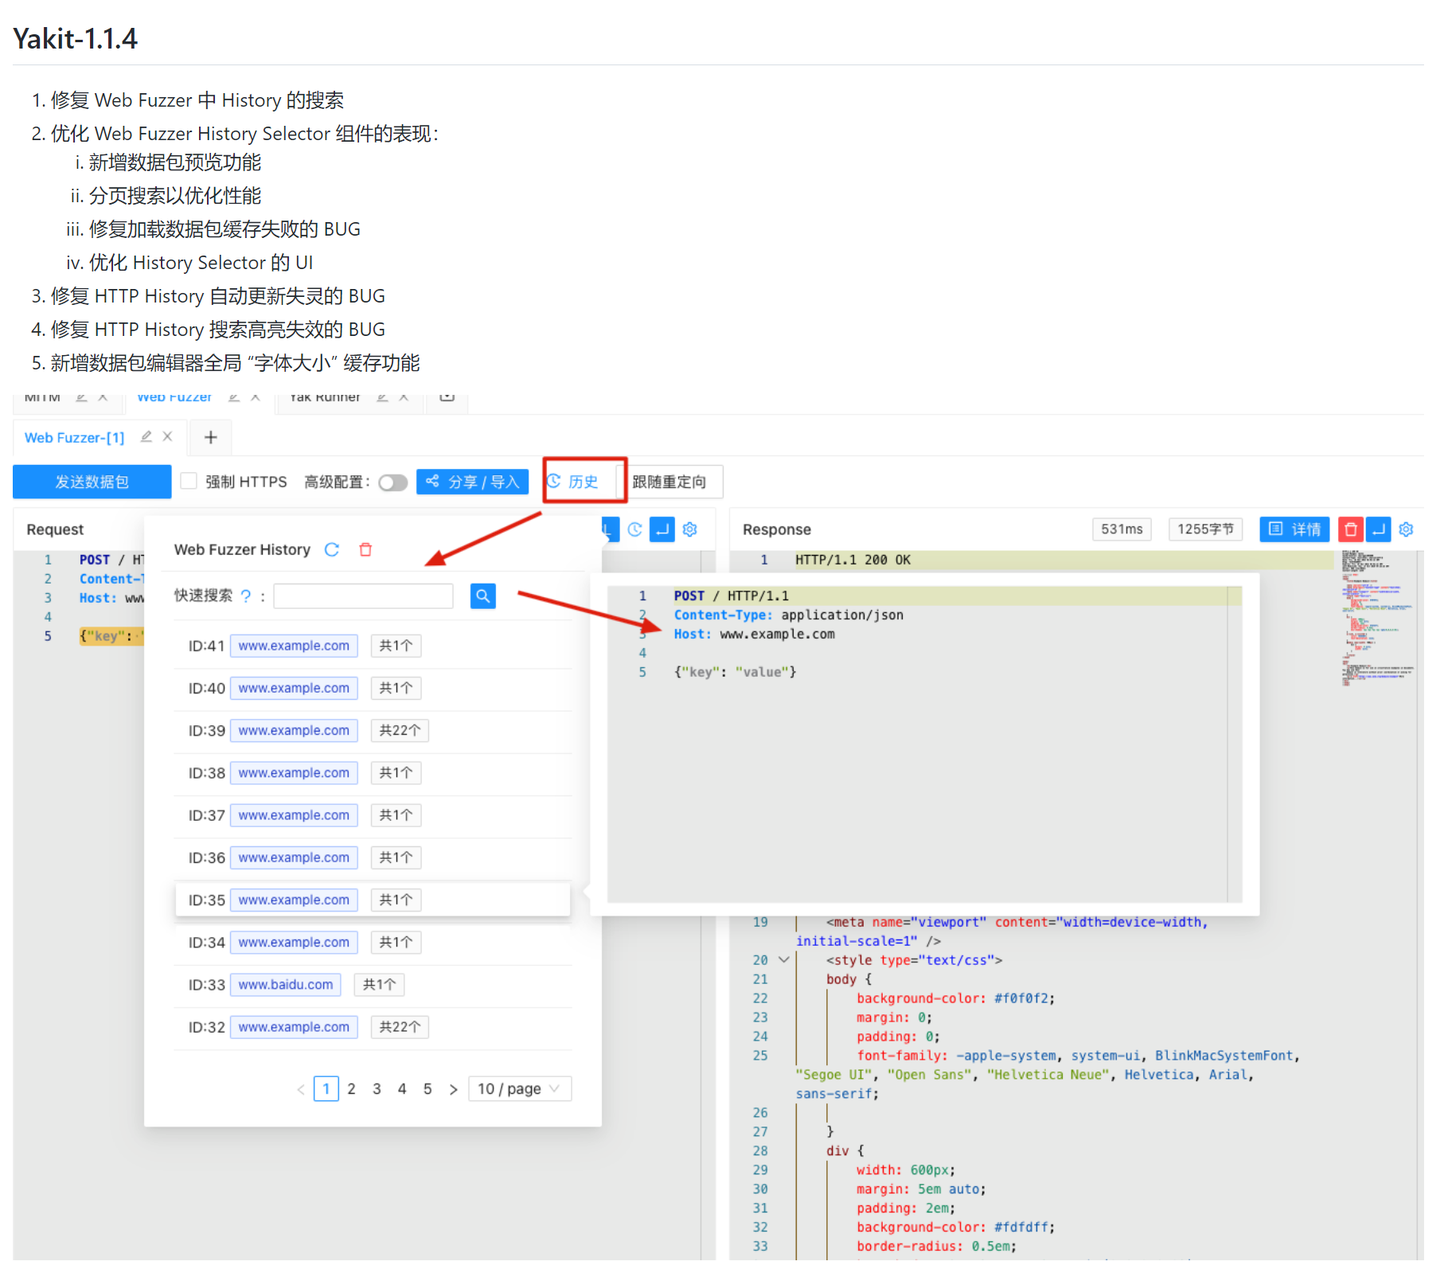Delete response using the red trash icon

[1350, 529]
